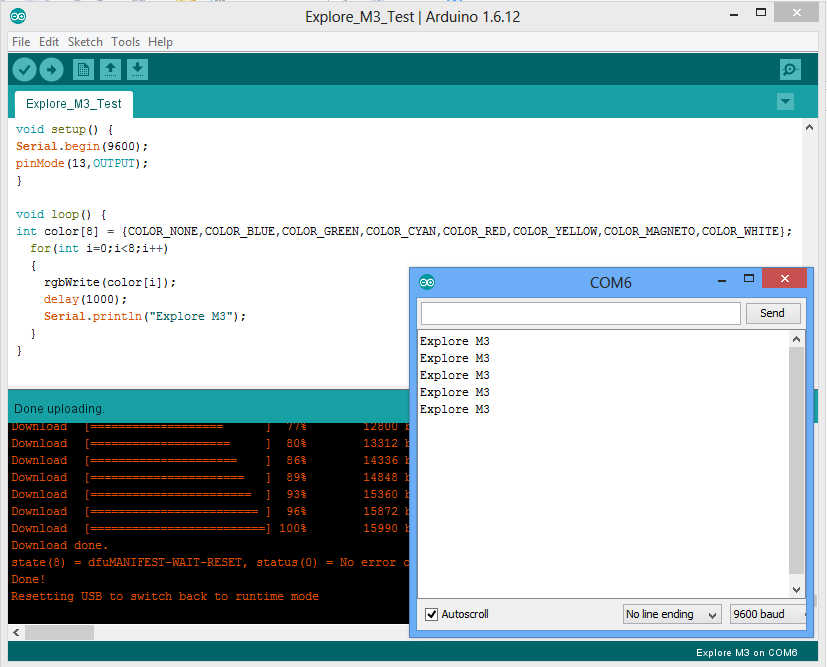Open the Edit menu

coord(49,42)
